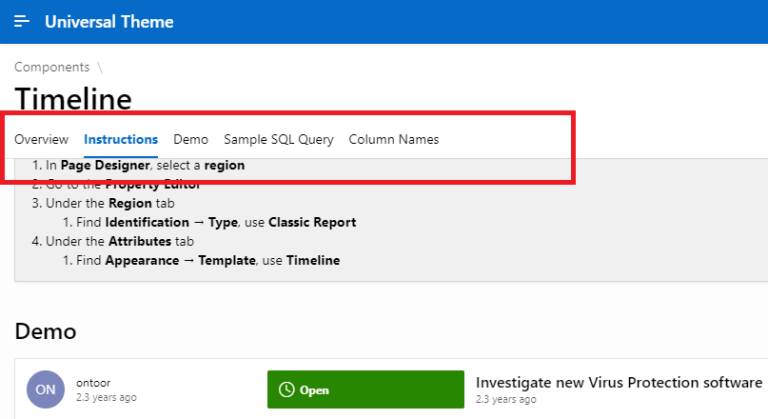Click the clock icon in Open badge
Image resolution: width=768 pixels, height=419 pixels.
coord(287,390)
